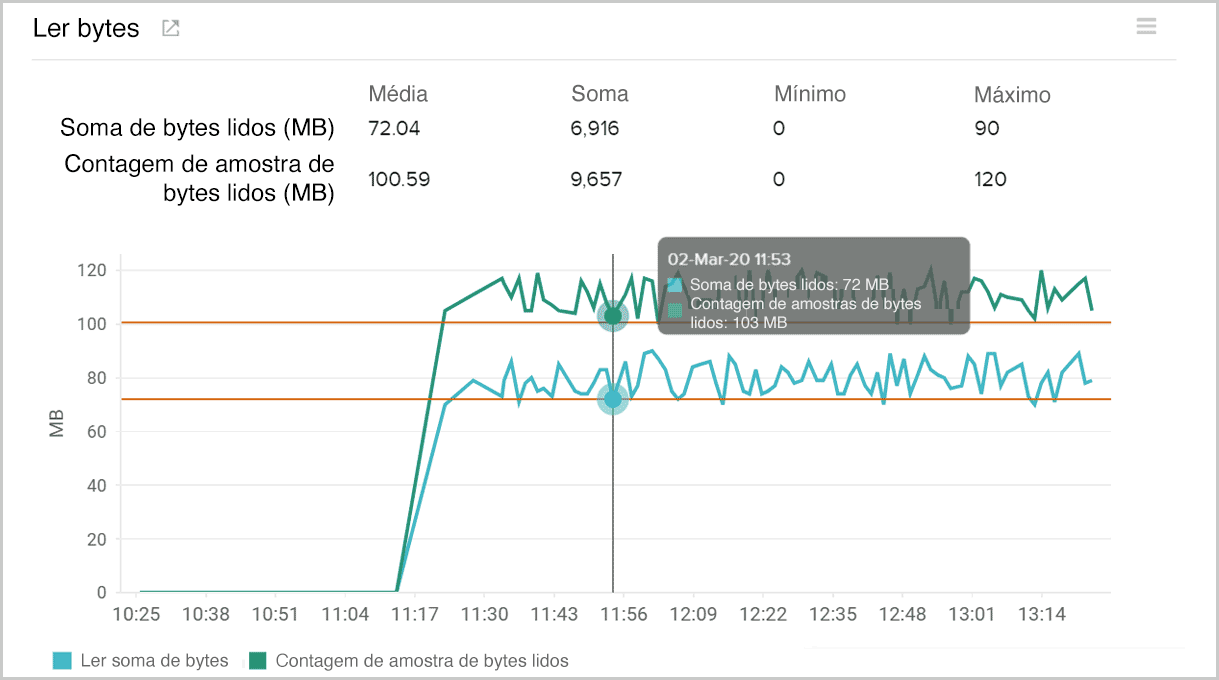This screenshot has width=1219, height=680.
Task: Select the highlighted teal data point at 11:53
Action: [613, 399]
